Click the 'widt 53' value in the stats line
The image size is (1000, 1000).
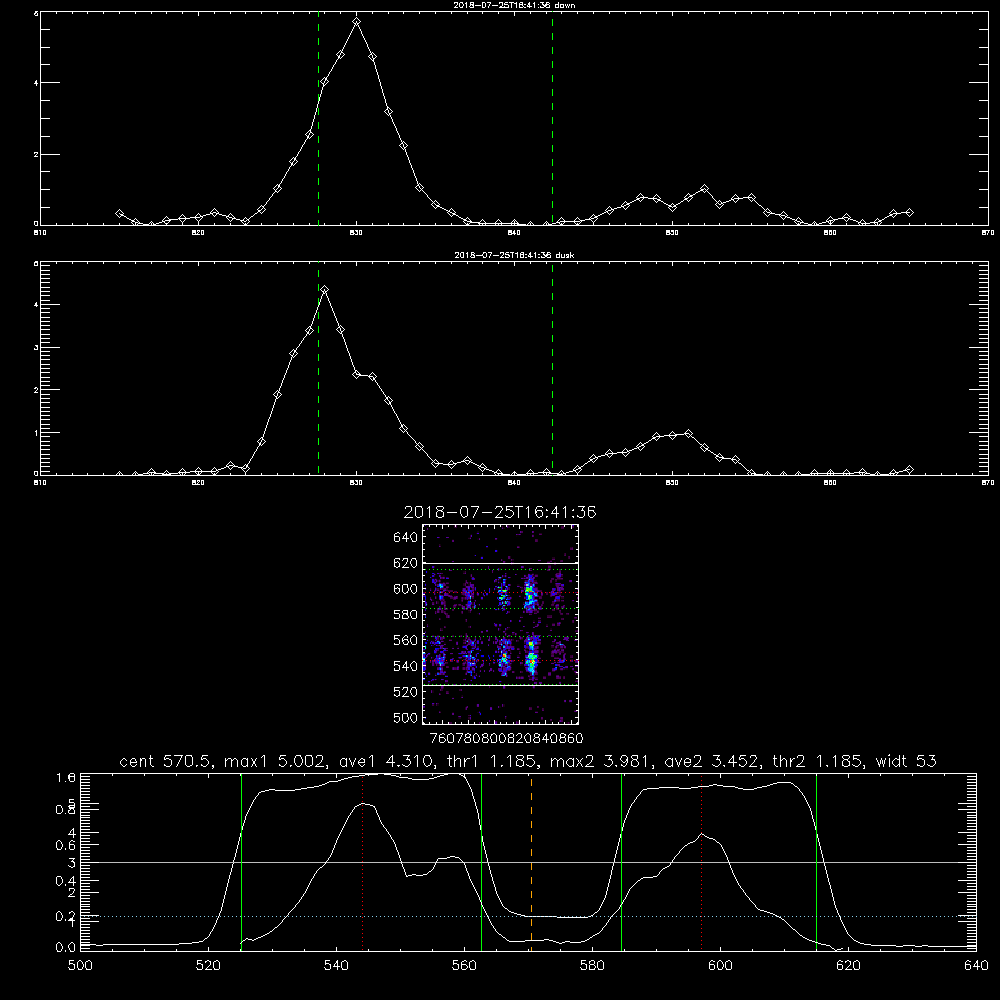click(906, 761)
